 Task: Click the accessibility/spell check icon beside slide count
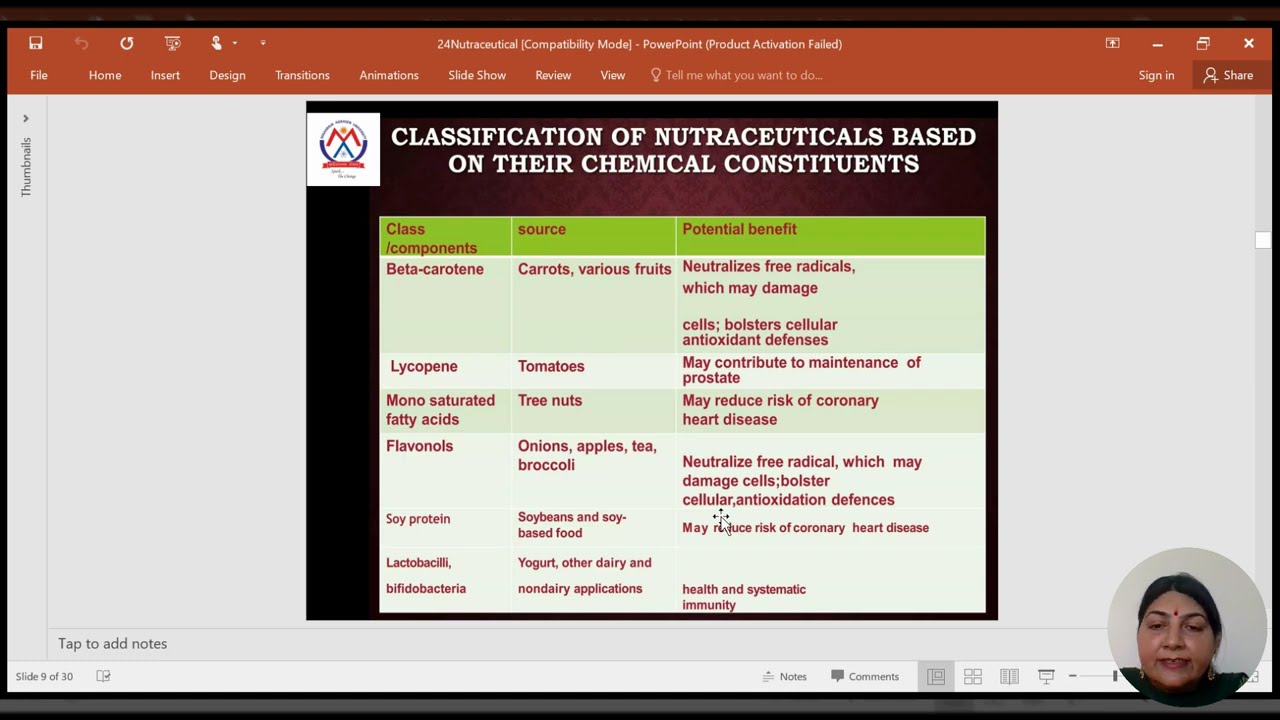point(103,676)
